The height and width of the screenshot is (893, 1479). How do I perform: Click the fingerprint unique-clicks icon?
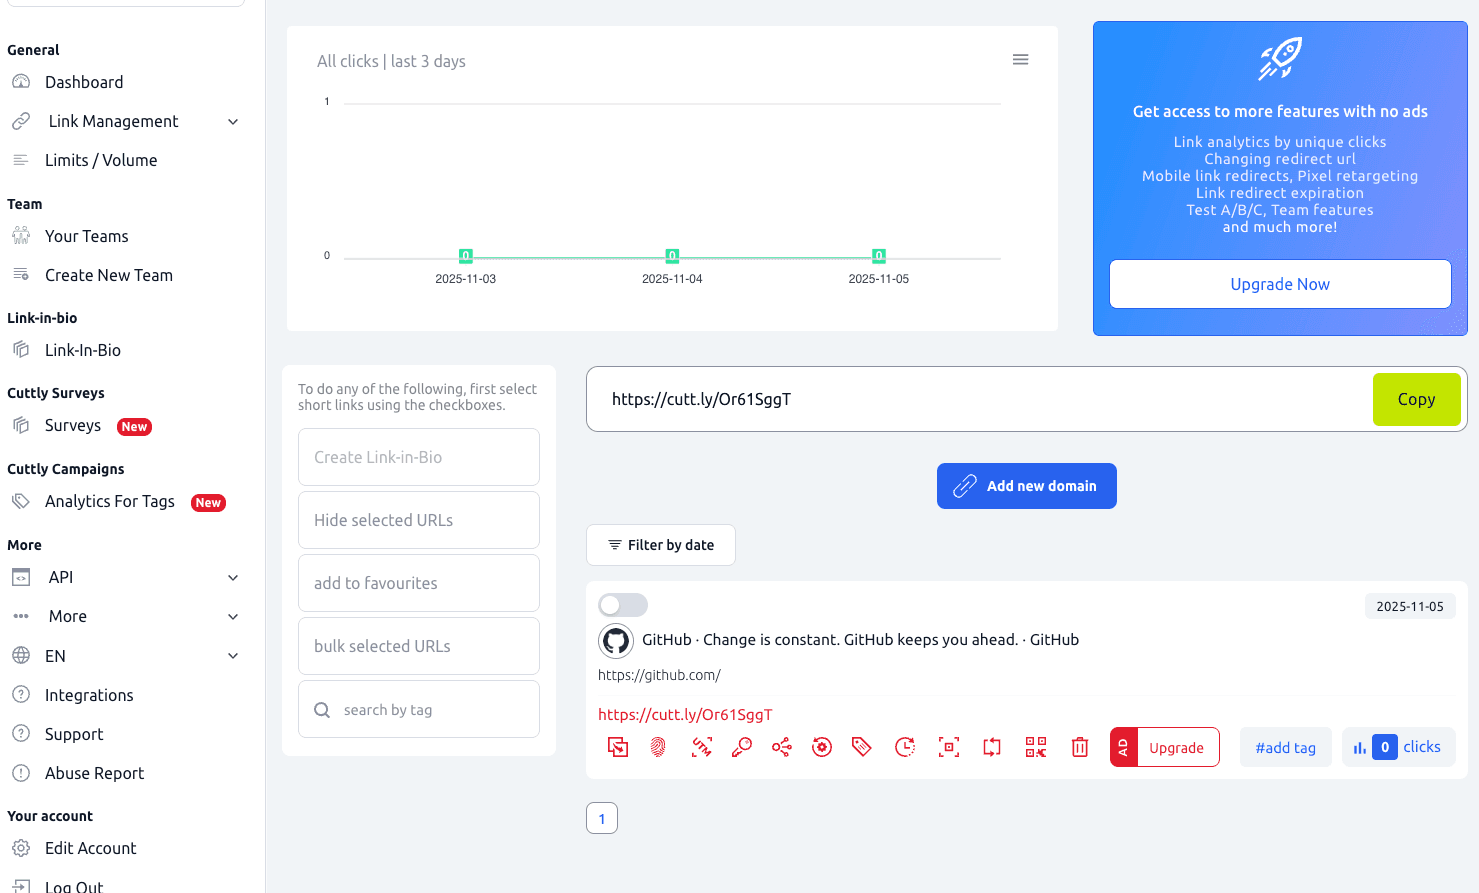658,747
